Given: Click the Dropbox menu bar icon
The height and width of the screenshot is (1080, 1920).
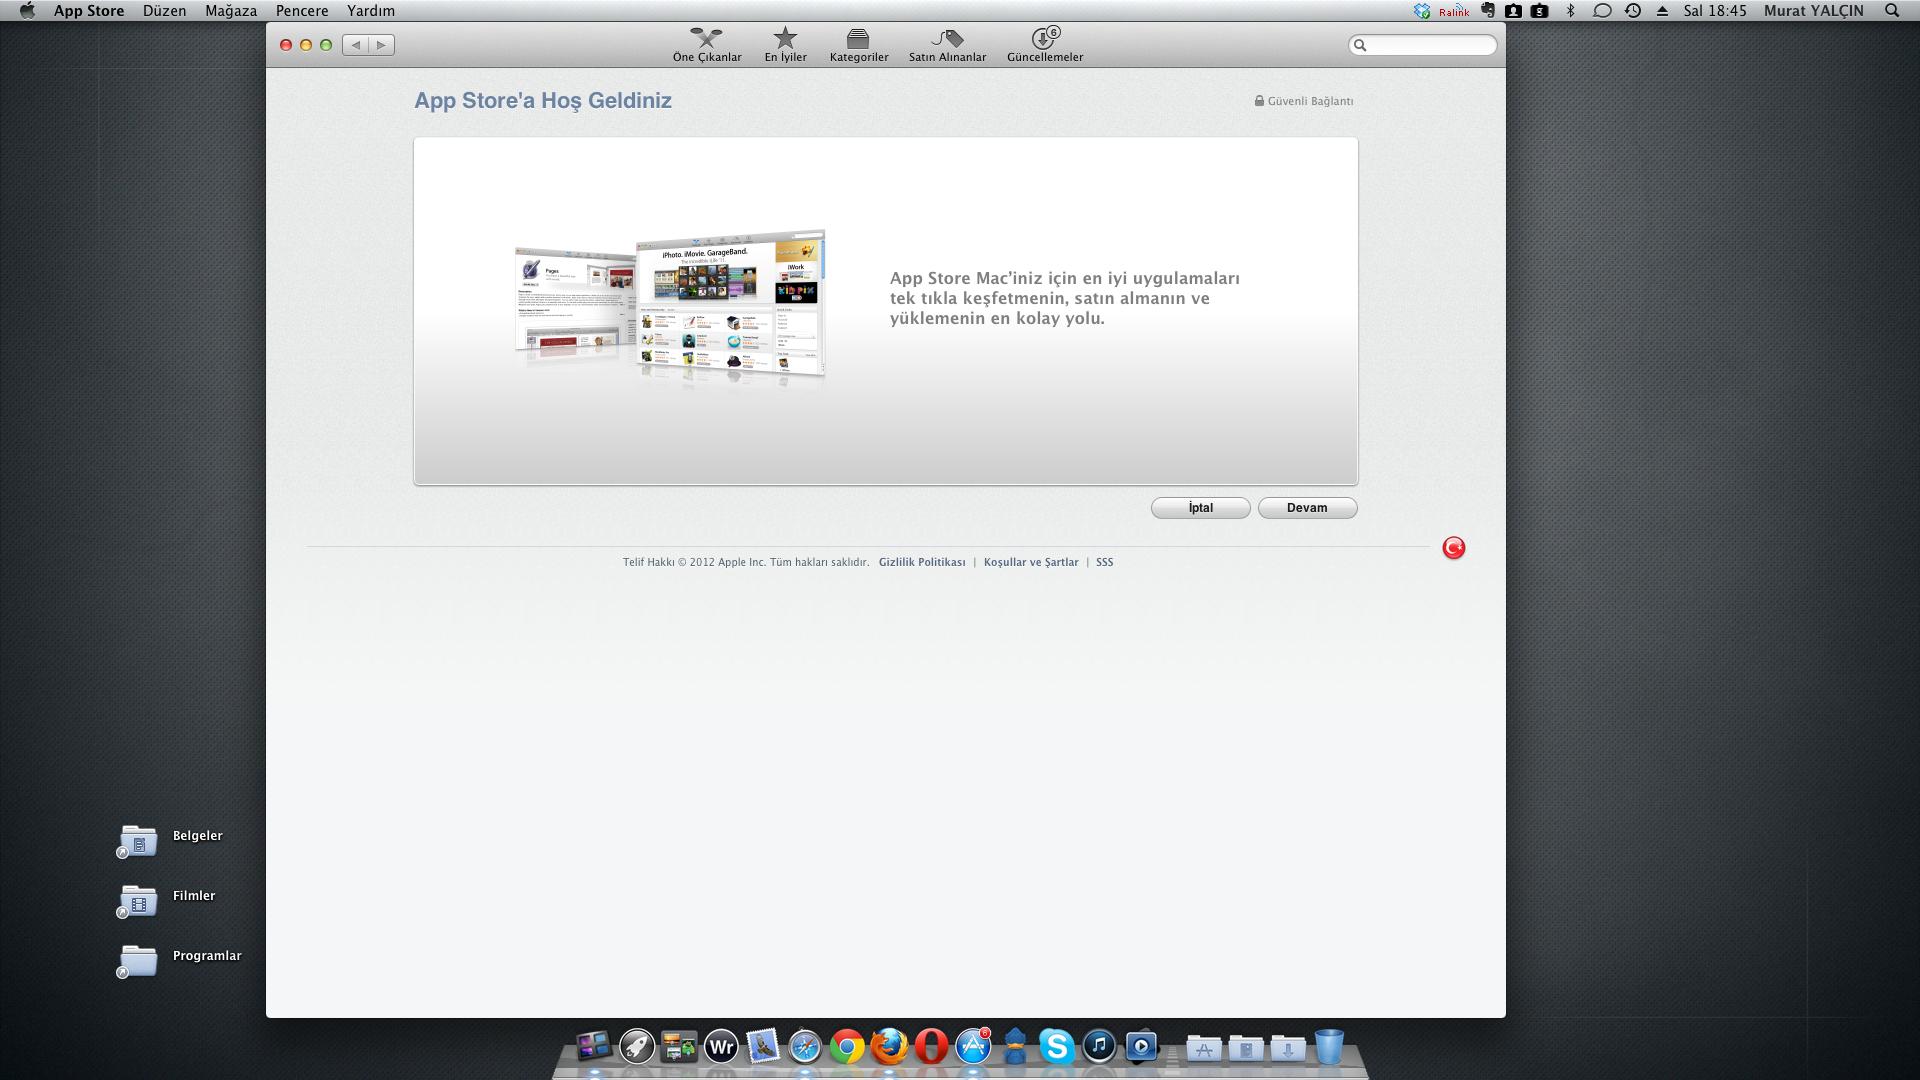Looking at the screenshot, I should [x=1422, y=11].
